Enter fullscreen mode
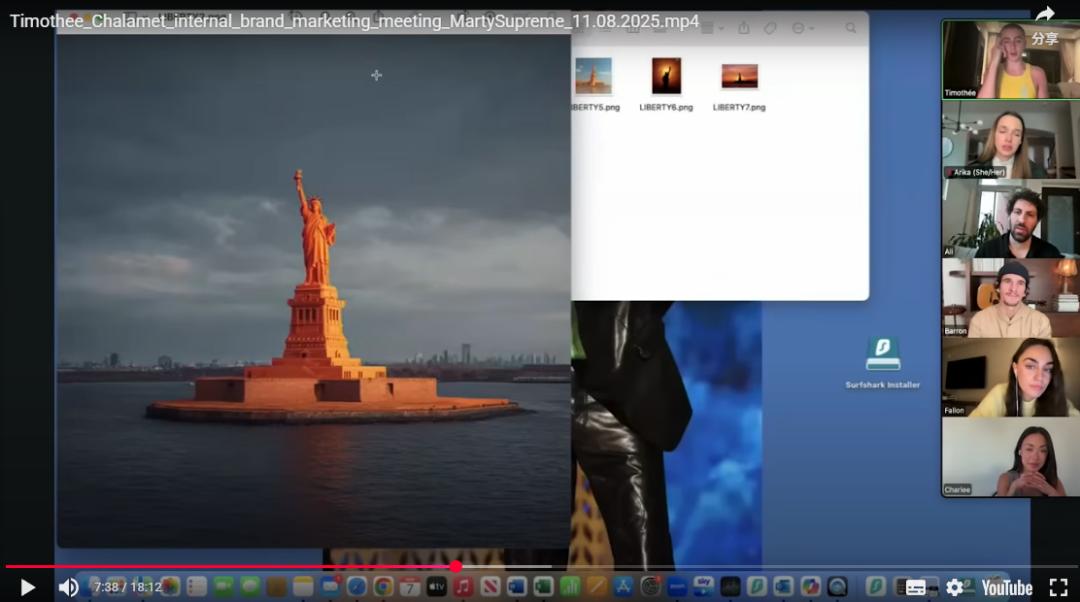1080x602 pixels. click(x=1058, y=587)
